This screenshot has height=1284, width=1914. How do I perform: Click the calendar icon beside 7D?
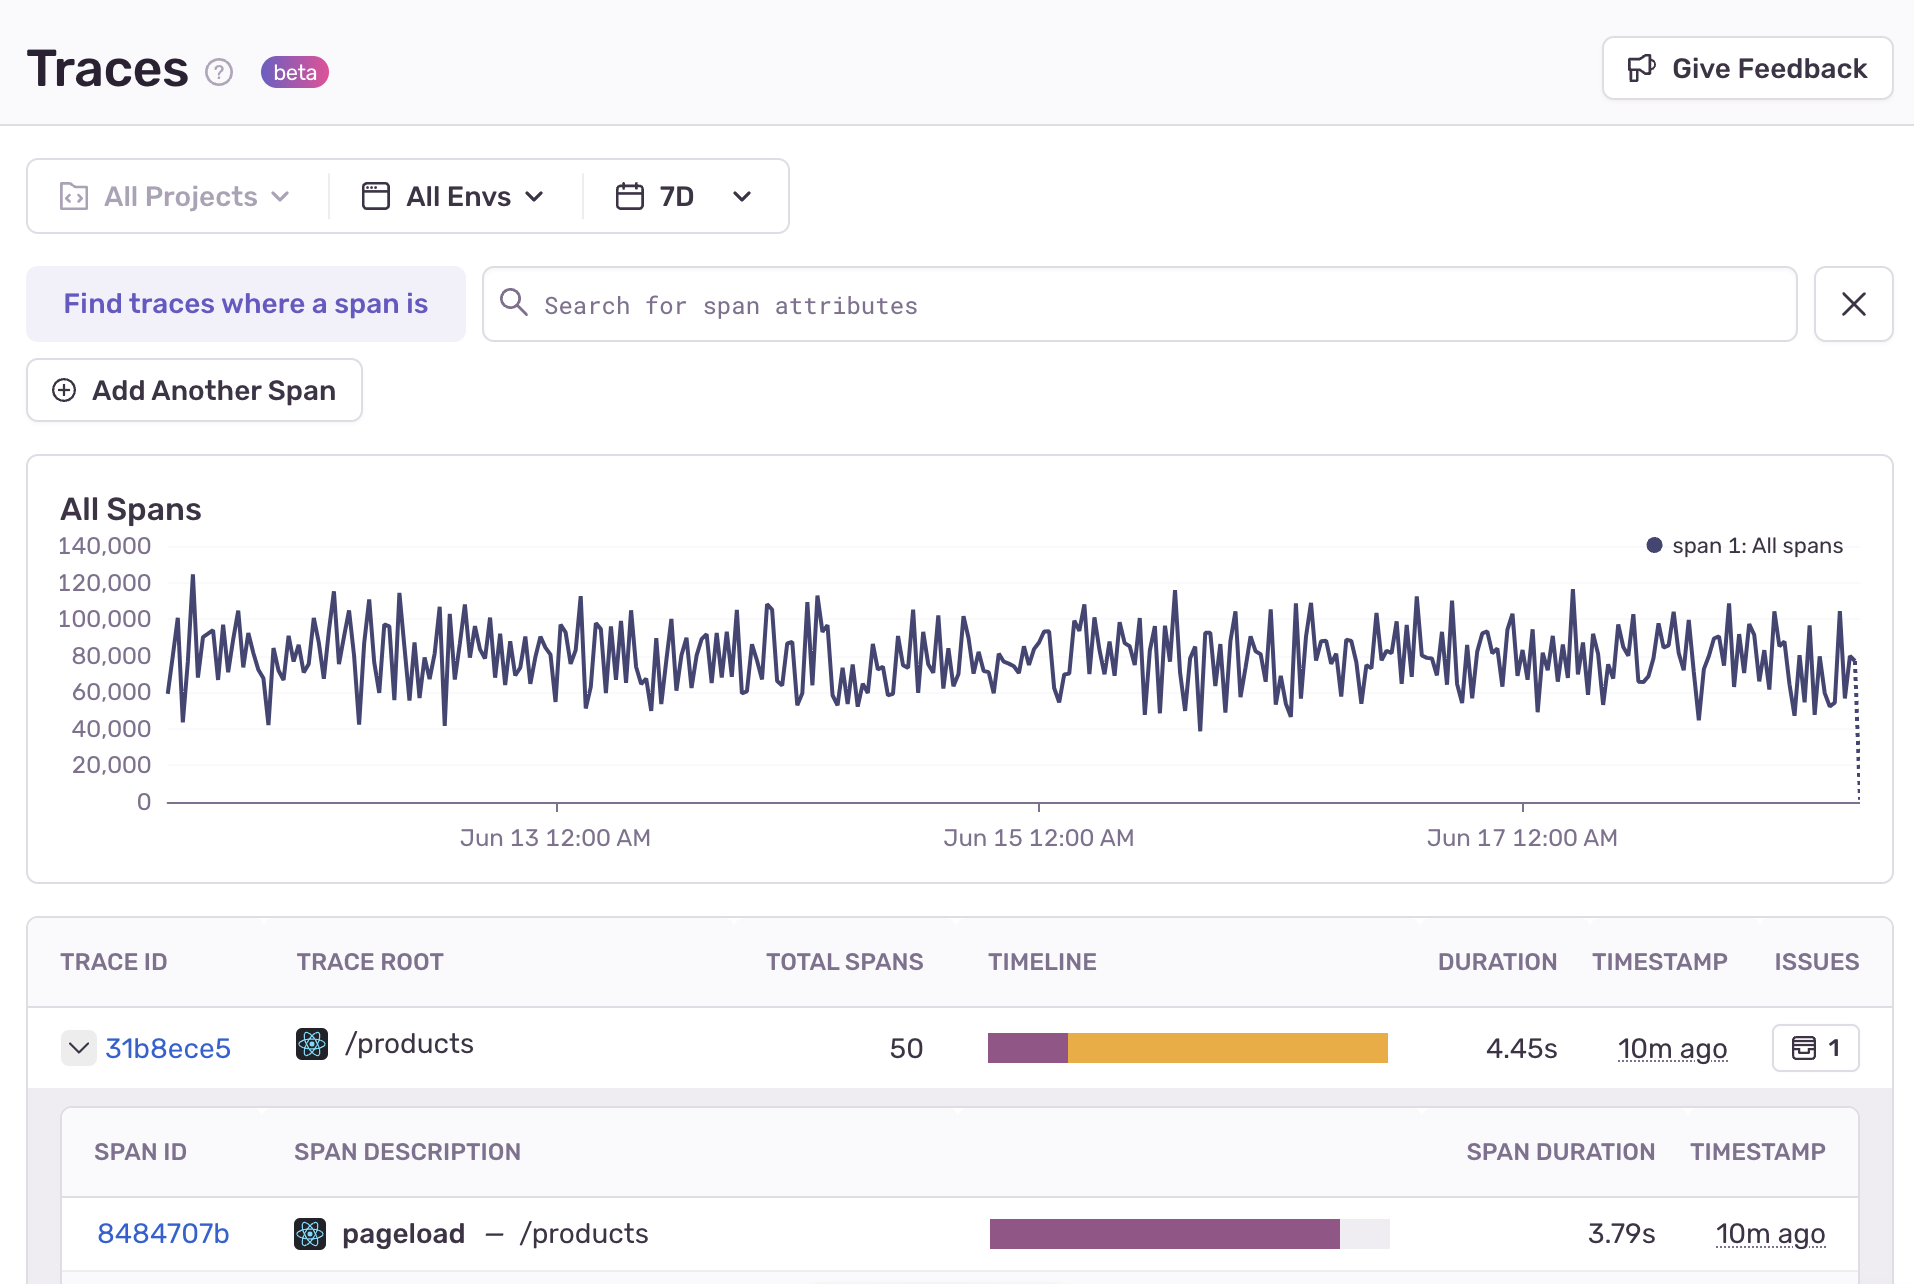[630, 196]
